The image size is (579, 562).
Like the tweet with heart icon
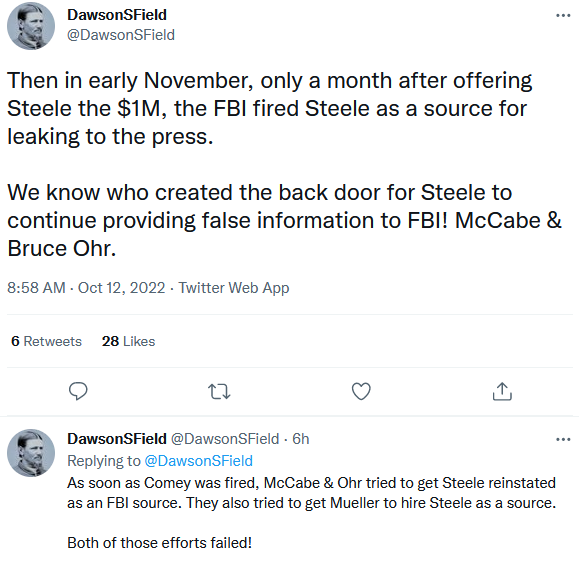click(361, 391)
